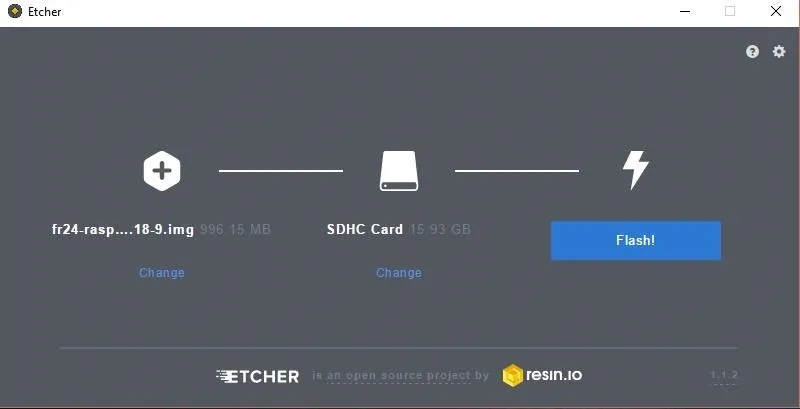Click the hexagon plus select-image icon

click(x=162, y=171)
